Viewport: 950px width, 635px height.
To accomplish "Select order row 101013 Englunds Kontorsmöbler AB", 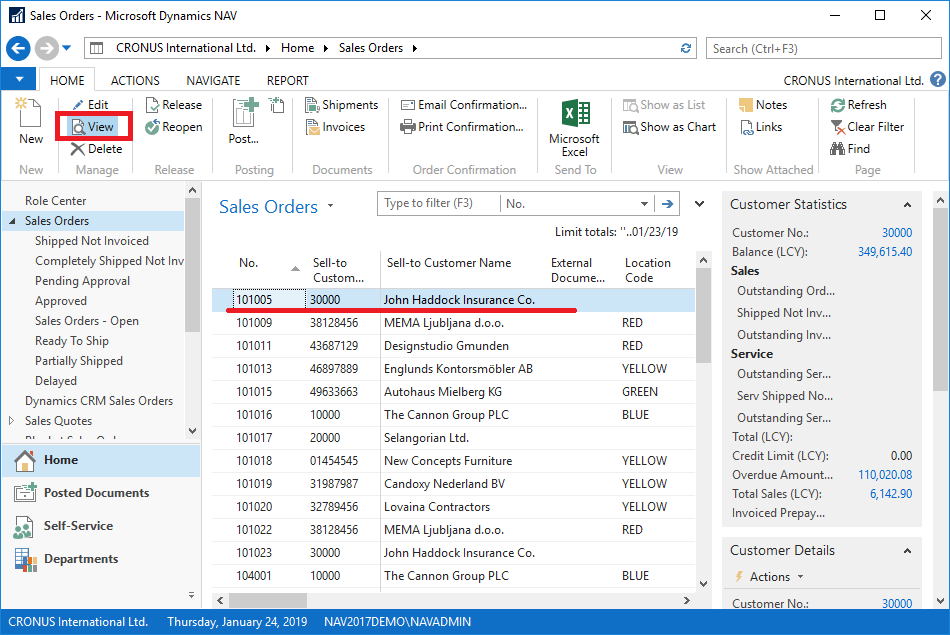I will pyautogui.click(x=453, y=369).
